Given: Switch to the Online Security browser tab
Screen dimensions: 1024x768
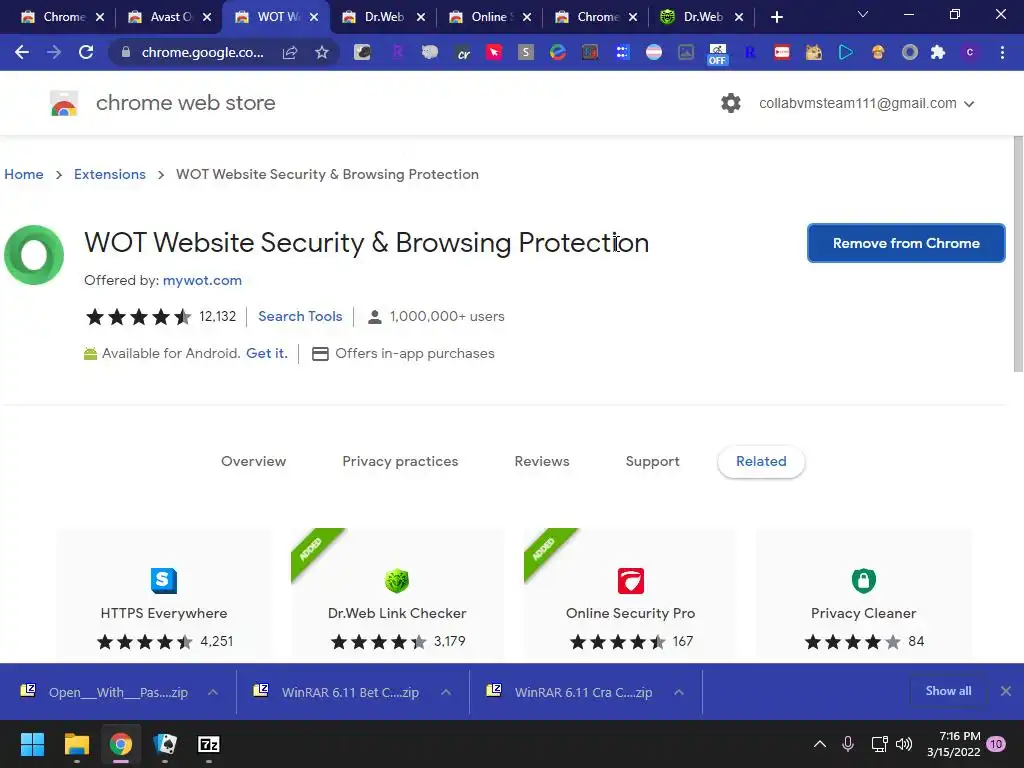Looking at the screenshot, I should point(490,17).
